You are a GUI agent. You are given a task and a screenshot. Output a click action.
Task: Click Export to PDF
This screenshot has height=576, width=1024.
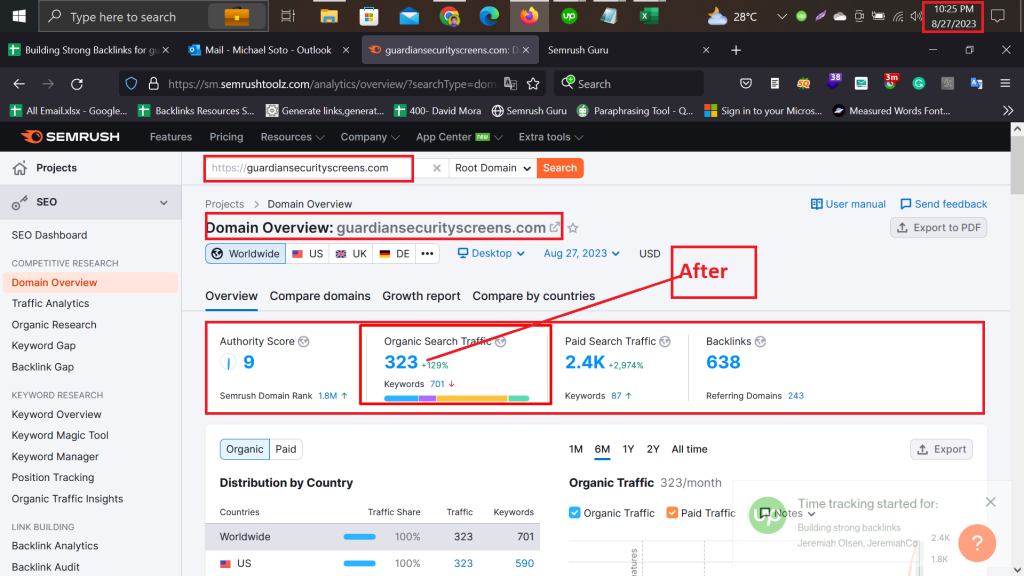938,227
